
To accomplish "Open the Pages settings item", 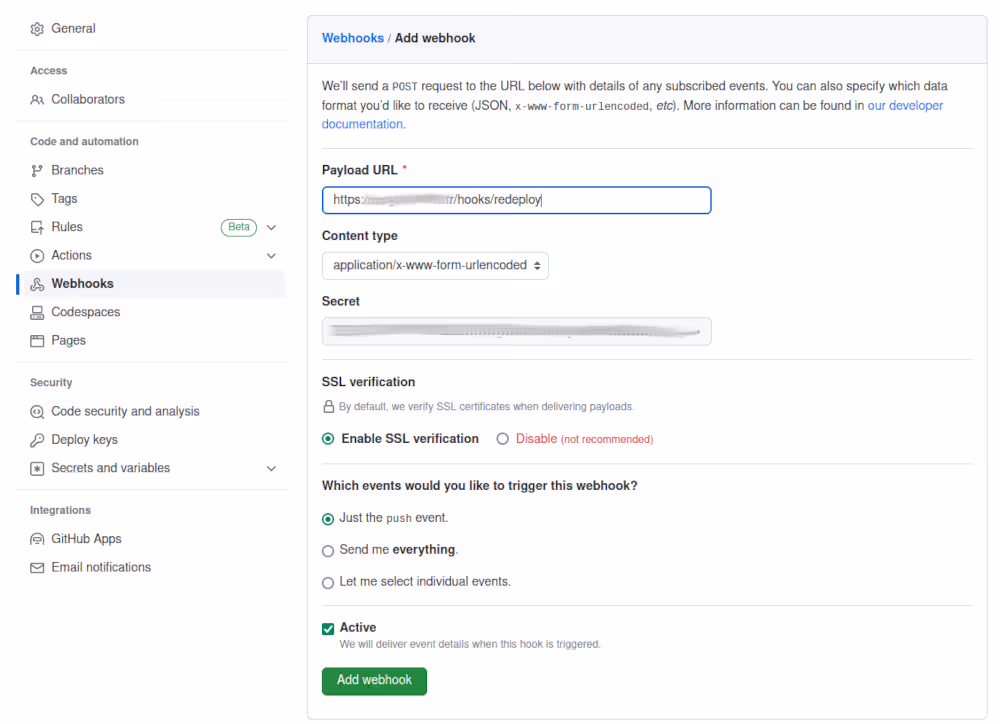I will [x=68, y=341].
